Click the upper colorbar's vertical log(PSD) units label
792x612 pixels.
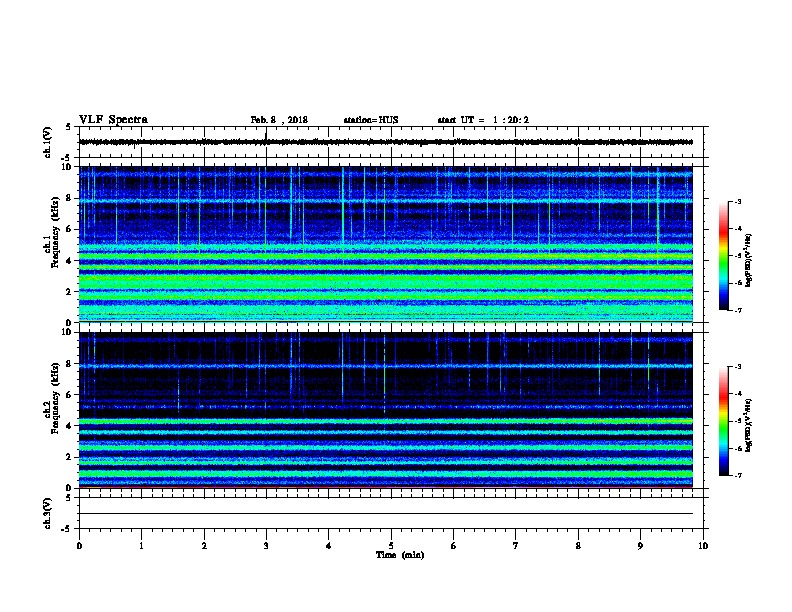(x=749, y=260)
